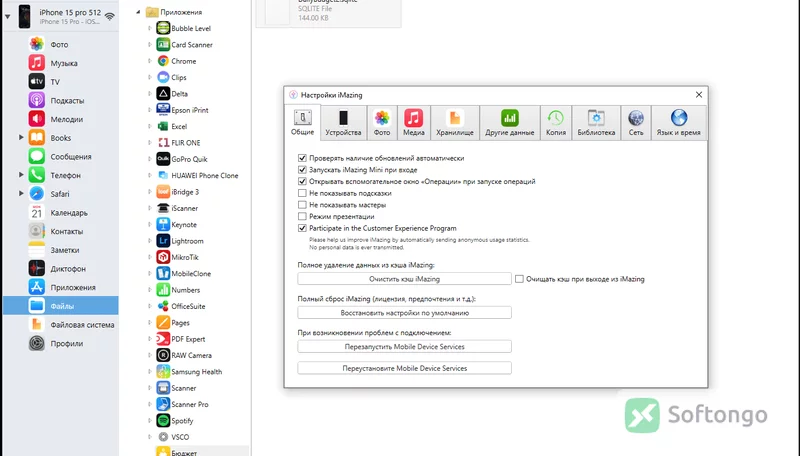Image resolution: width=800 pixels, height=456 pixels.
Task: Switch to the Другие данные tab
Action: pyautogui.click(x=510, y=123)
